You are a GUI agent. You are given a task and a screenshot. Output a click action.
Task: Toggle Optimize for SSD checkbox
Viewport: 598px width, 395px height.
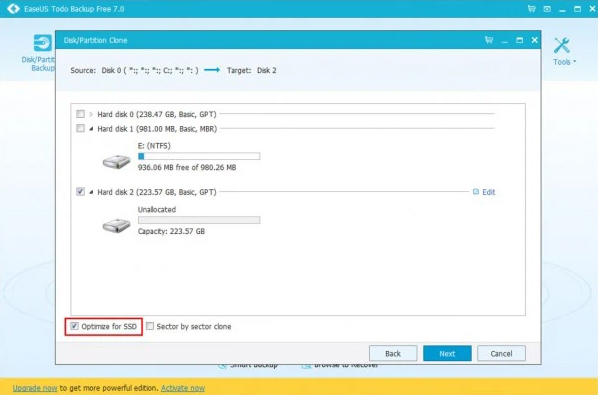point(75,326)
